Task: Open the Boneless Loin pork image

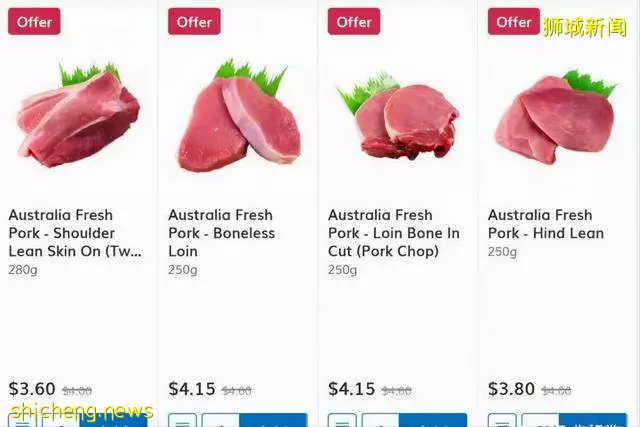Action: point(240,115)
